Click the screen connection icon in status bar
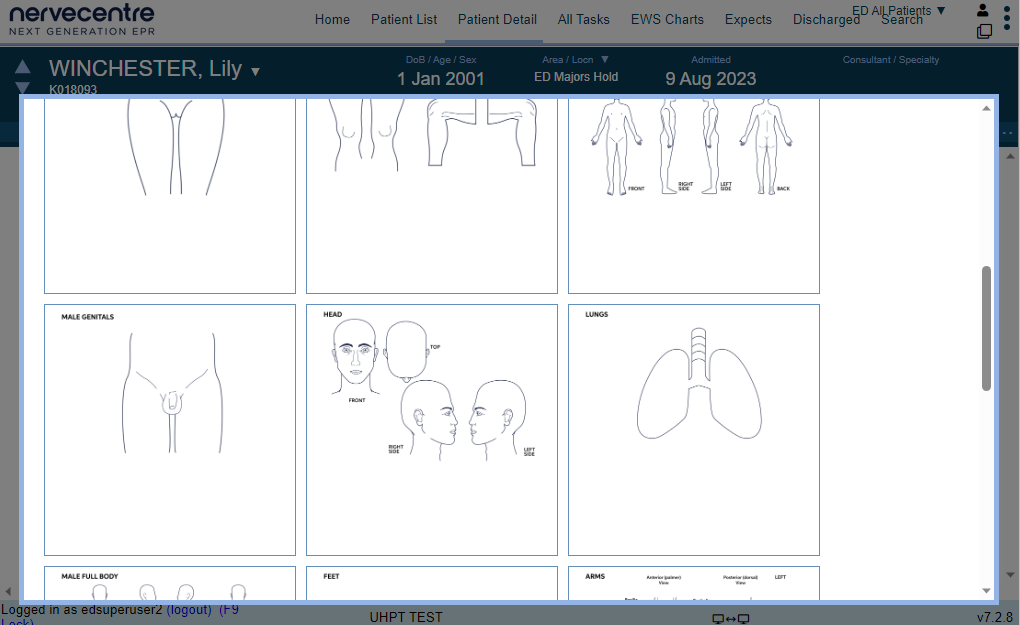Viewport: 1020px width, 625px height. (731, 618)
